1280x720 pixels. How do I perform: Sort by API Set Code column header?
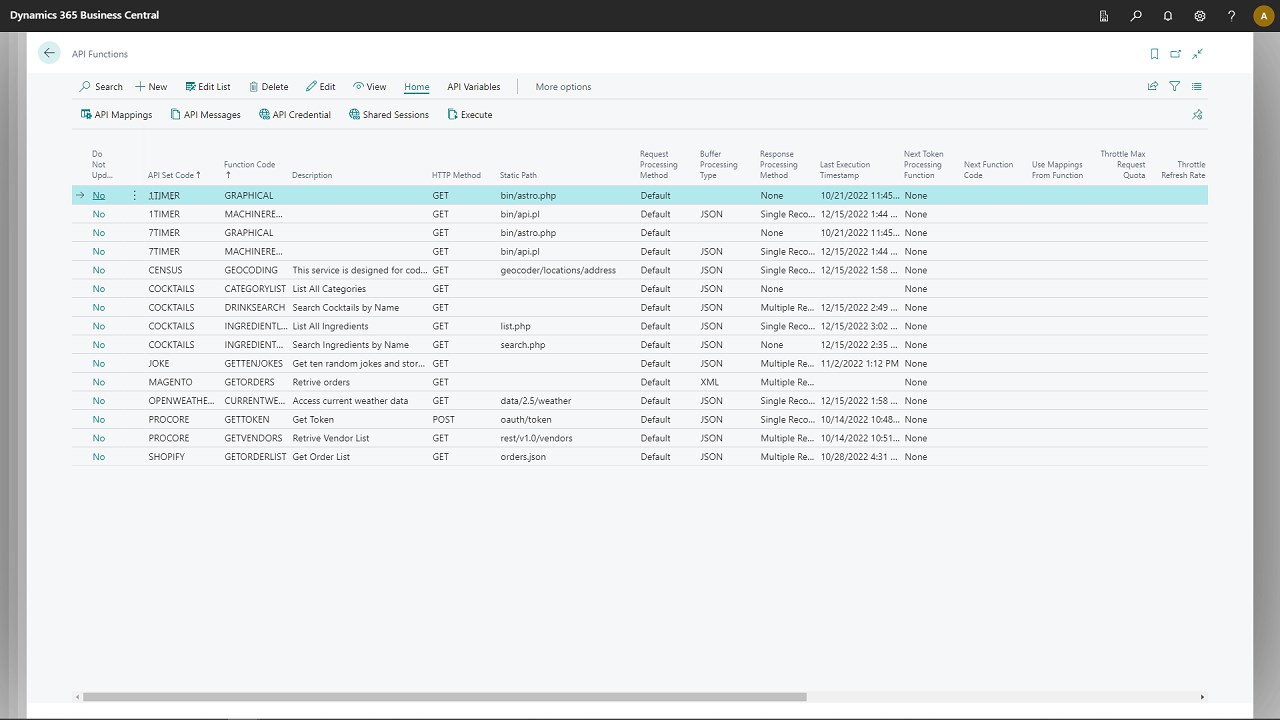[x=174, y=175]
